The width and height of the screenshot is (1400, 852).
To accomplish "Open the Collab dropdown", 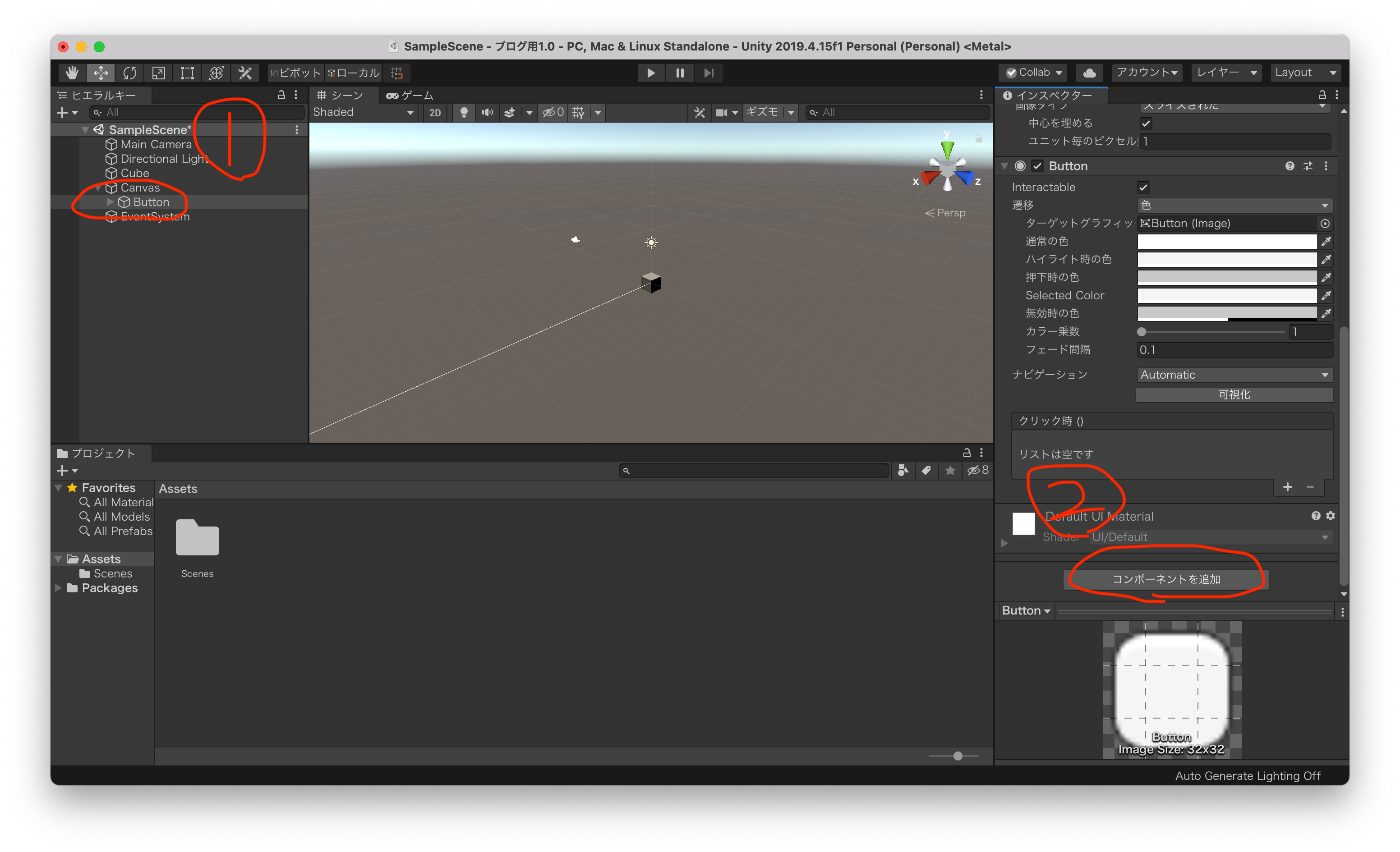I will coord(1033,73).
